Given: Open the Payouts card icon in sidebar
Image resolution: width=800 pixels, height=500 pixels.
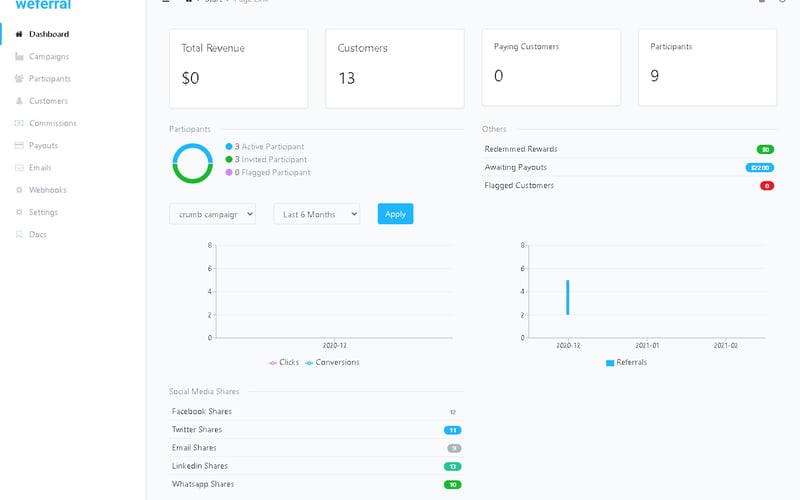Looking at the screenshot, I should tap(19, 145).
